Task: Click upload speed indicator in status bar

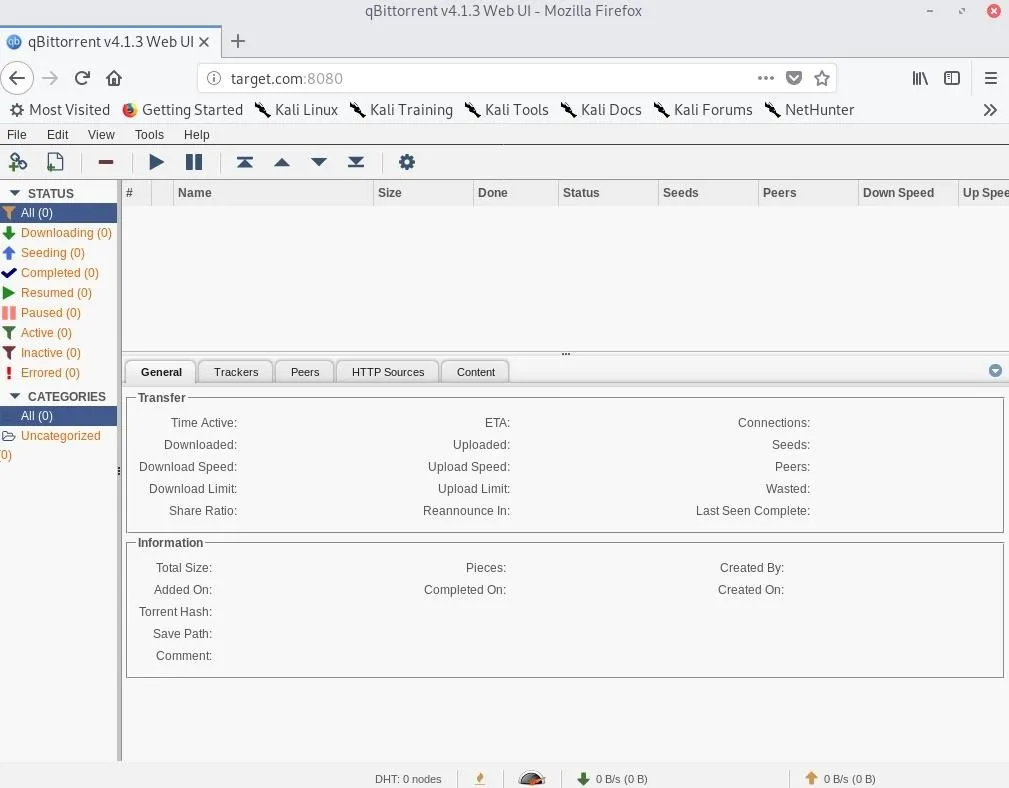Action: (x=840, y=779)
